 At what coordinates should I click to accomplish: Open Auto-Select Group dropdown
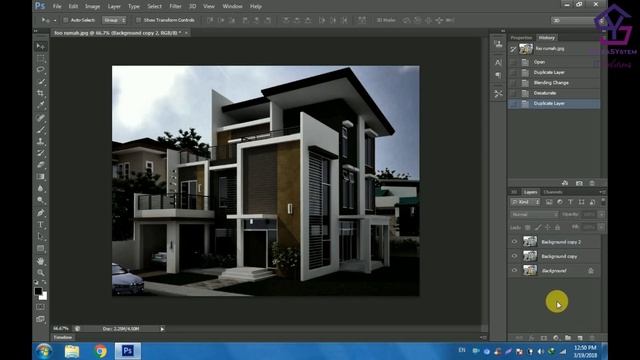point(114,20)
